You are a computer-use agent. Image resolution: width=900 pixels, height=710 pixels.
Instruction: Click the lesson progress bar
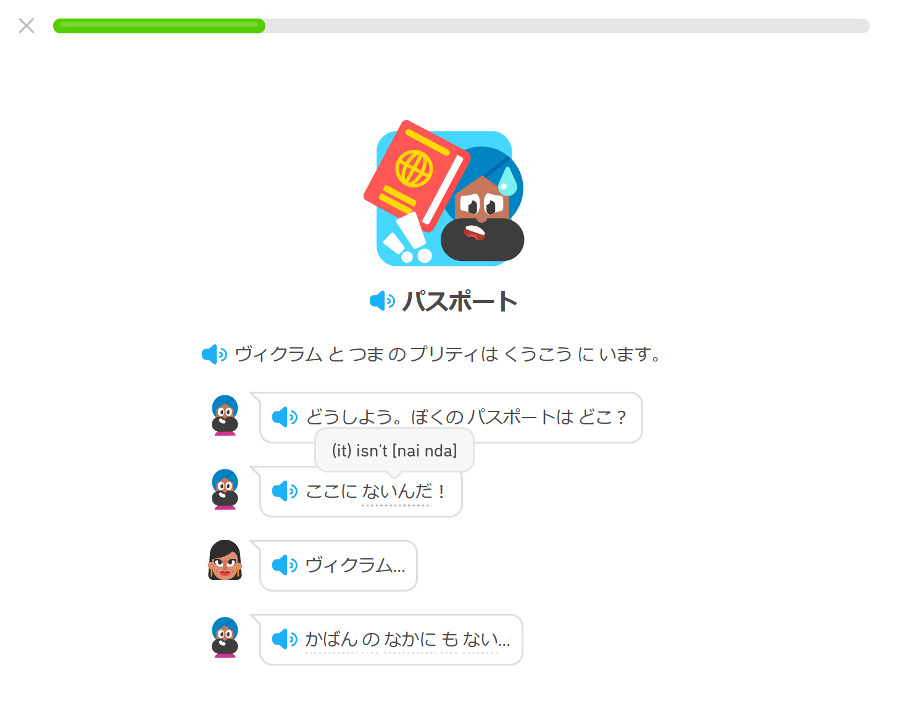(x=461, y=26)
